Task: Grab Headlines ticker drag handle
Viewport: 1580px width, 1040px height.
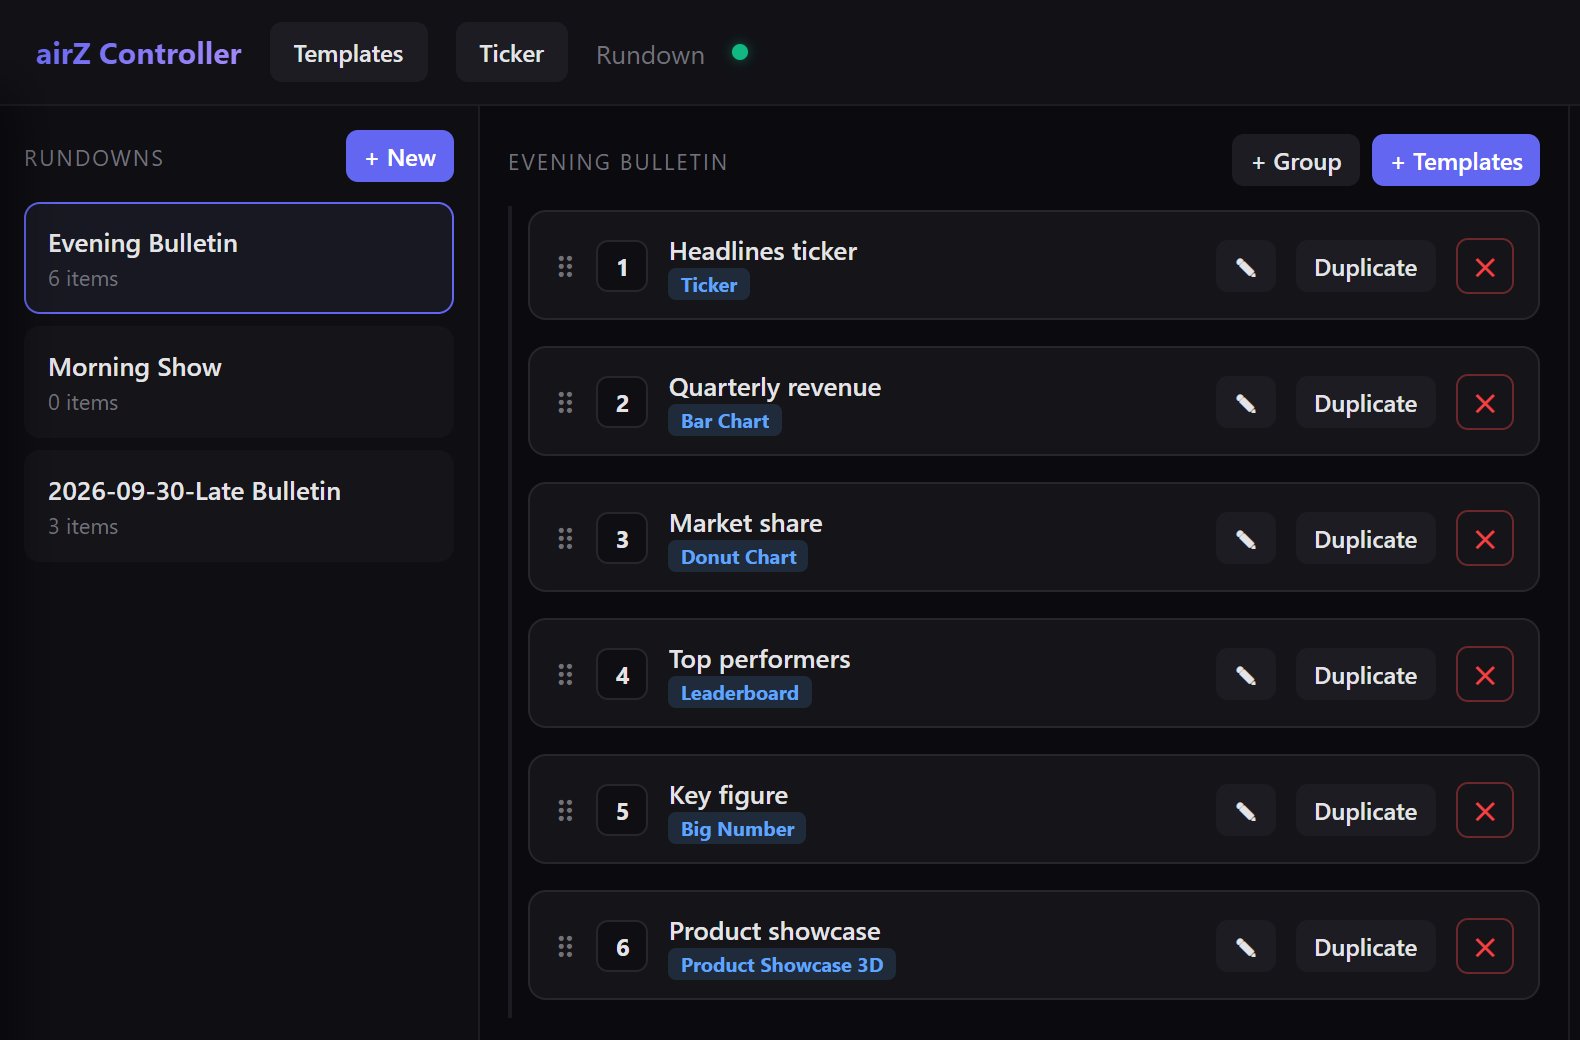Action: [565, 267]
